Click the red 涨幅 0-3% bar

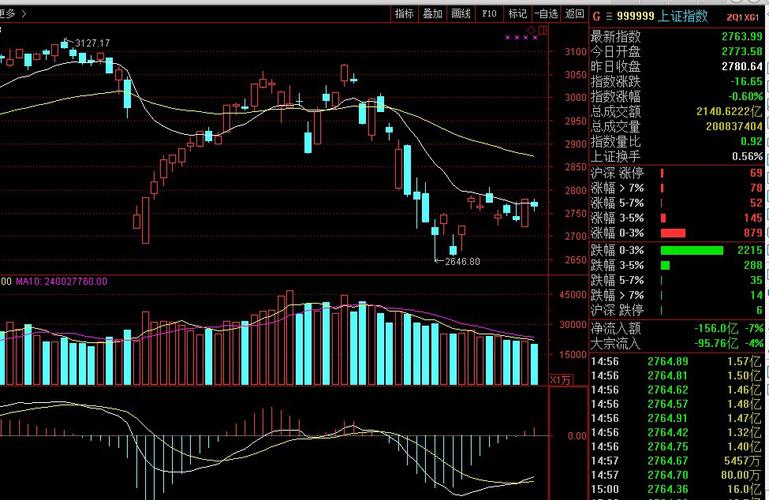673,233
